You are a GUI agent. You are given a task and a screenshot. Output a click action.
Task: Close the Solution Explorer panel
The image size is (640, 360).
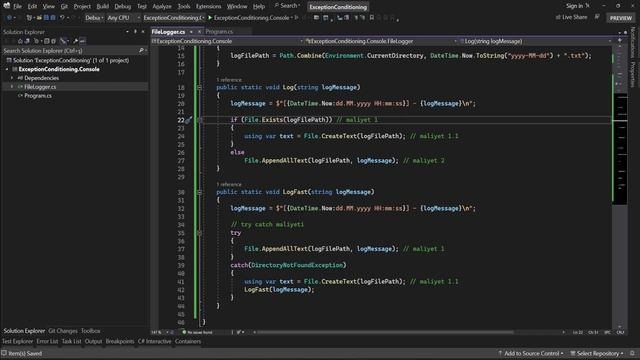tap(143, 31)
